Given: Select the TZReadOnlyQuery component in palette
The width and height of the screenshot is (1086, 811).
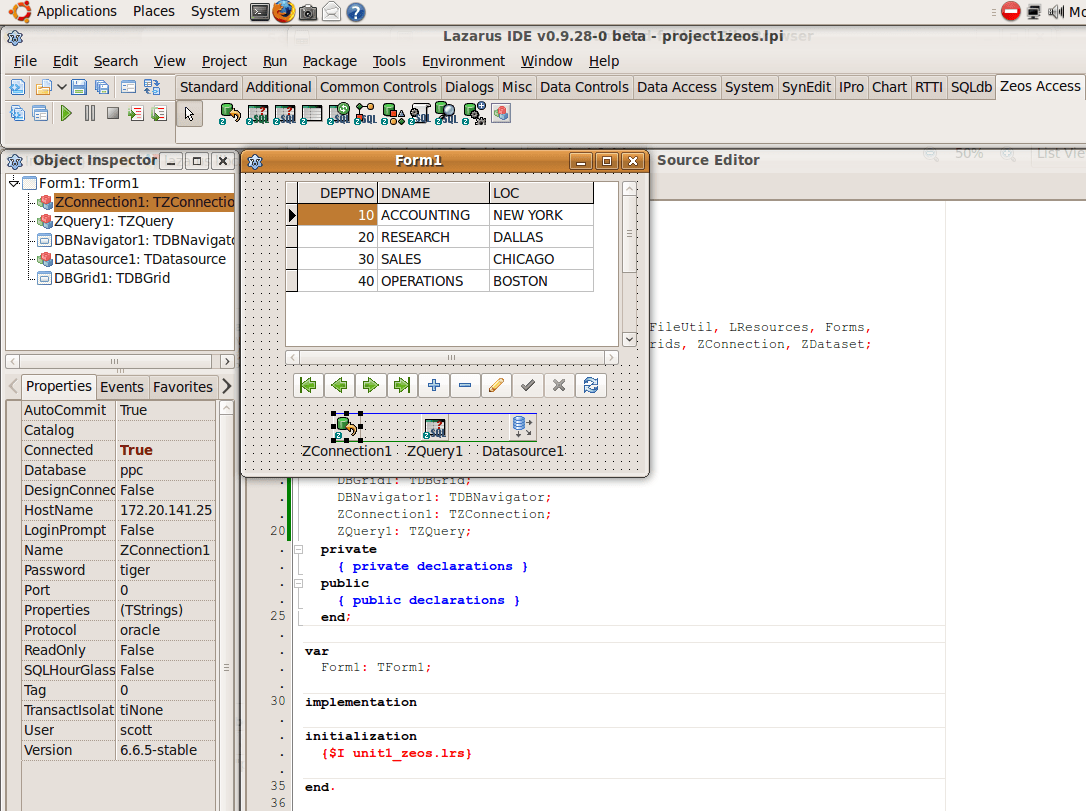Looking at the screenshot, I should tap(257, 114).
